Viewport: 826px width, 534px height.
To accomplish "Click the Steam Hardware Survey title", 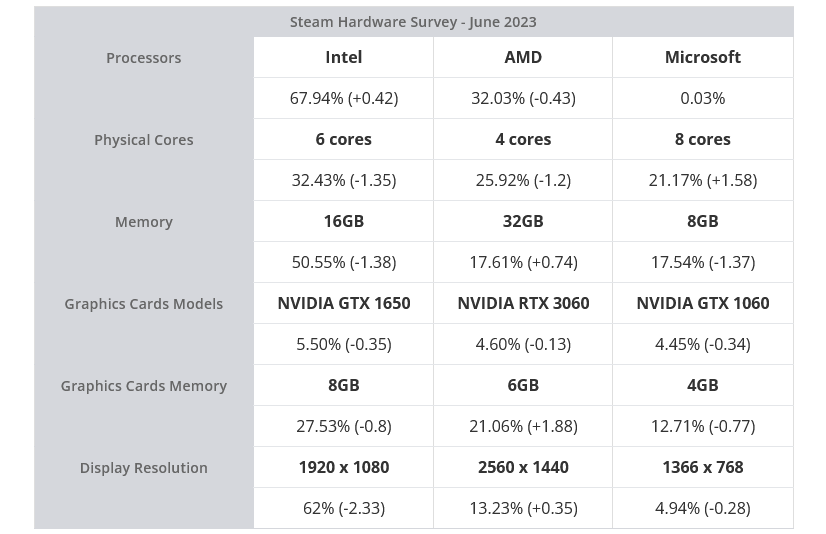I will [x=413, y=22].
